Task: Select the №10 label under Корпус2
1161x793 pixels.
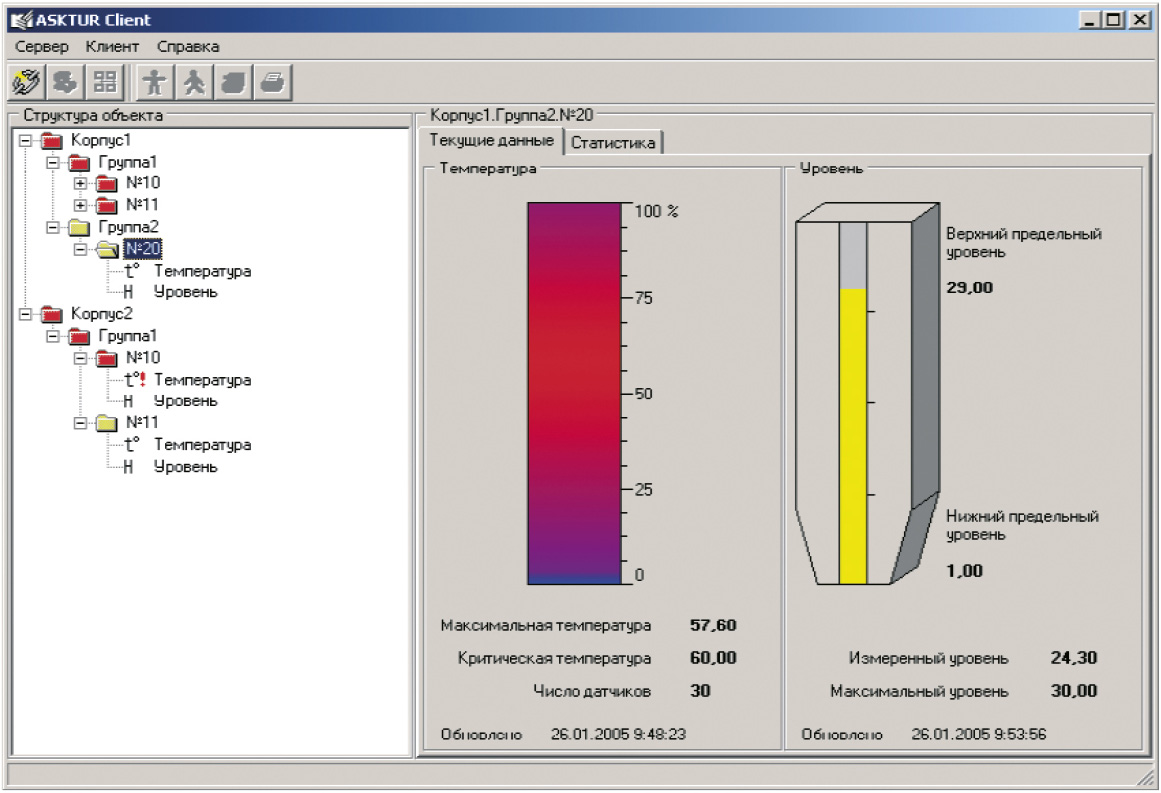Action: [x=143, y=358]
